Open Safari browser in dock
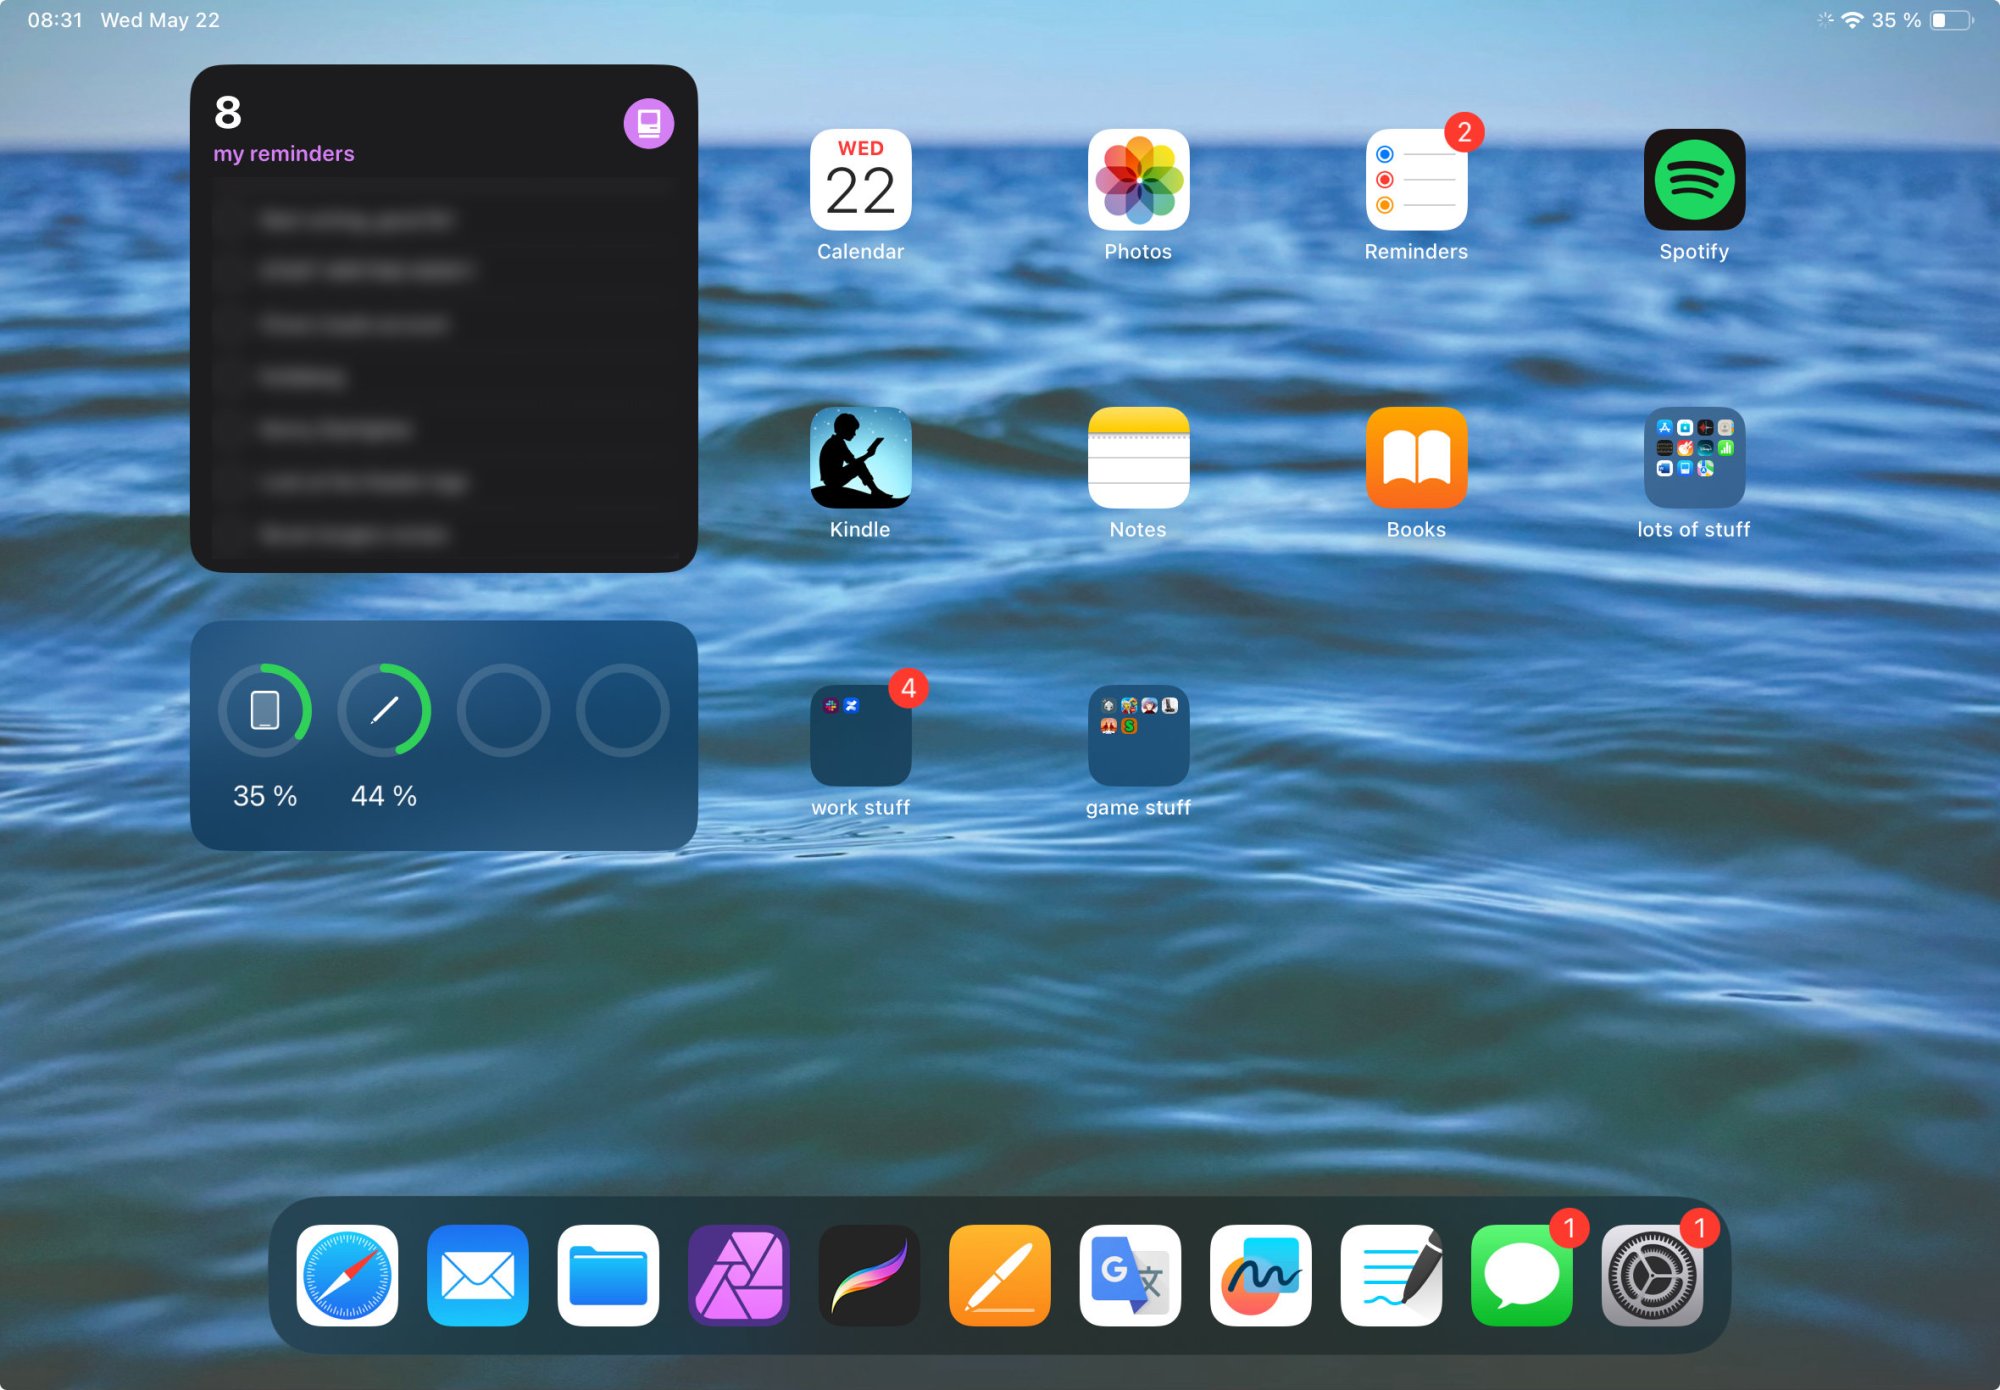The height and width of the screenshot is (1390, 2000). coord(347,1275)
